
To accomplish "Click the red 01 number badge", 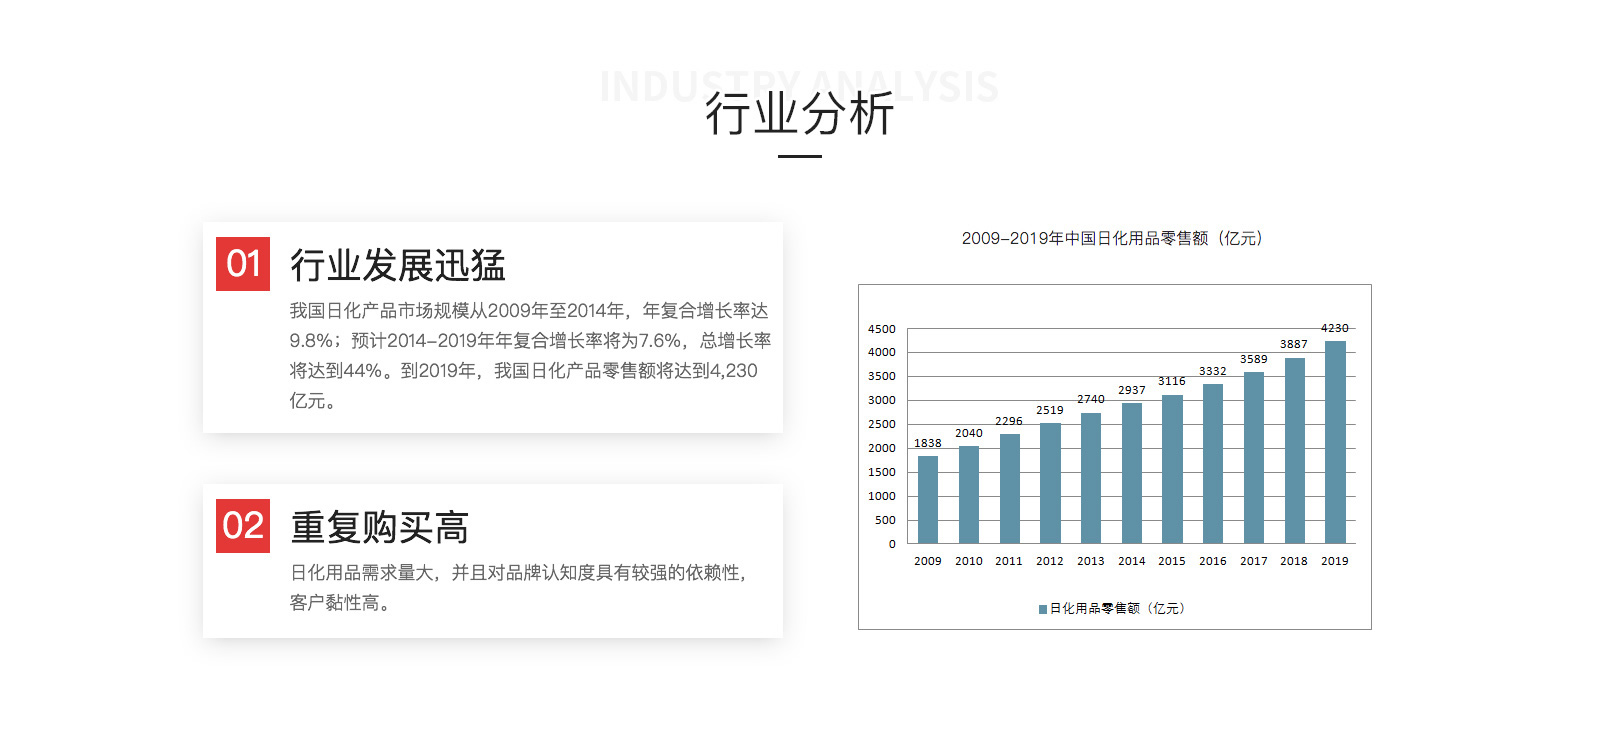I will pos(243,264).
